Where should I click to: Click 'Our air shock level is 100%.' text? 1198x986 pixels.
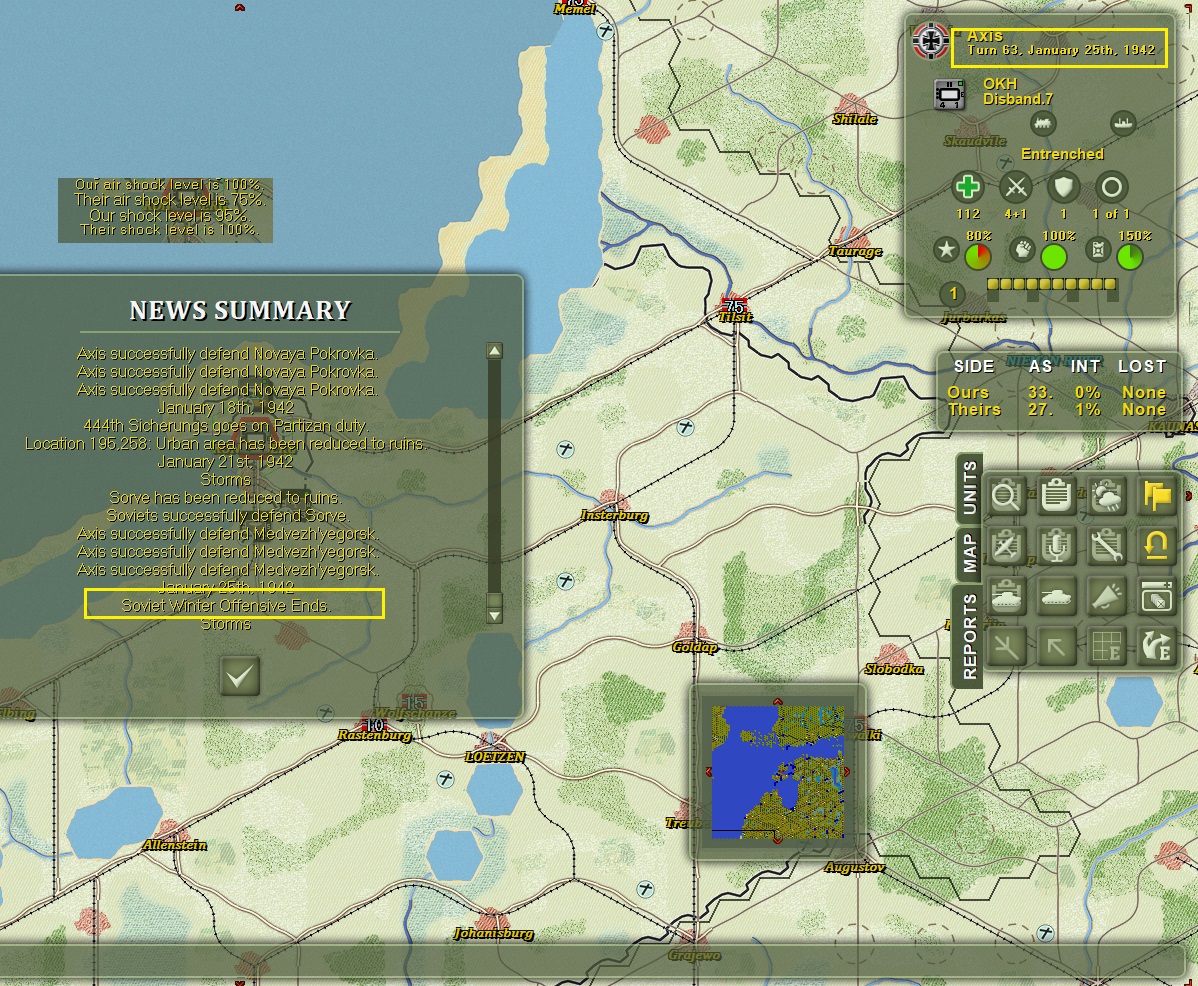point(167,184)
